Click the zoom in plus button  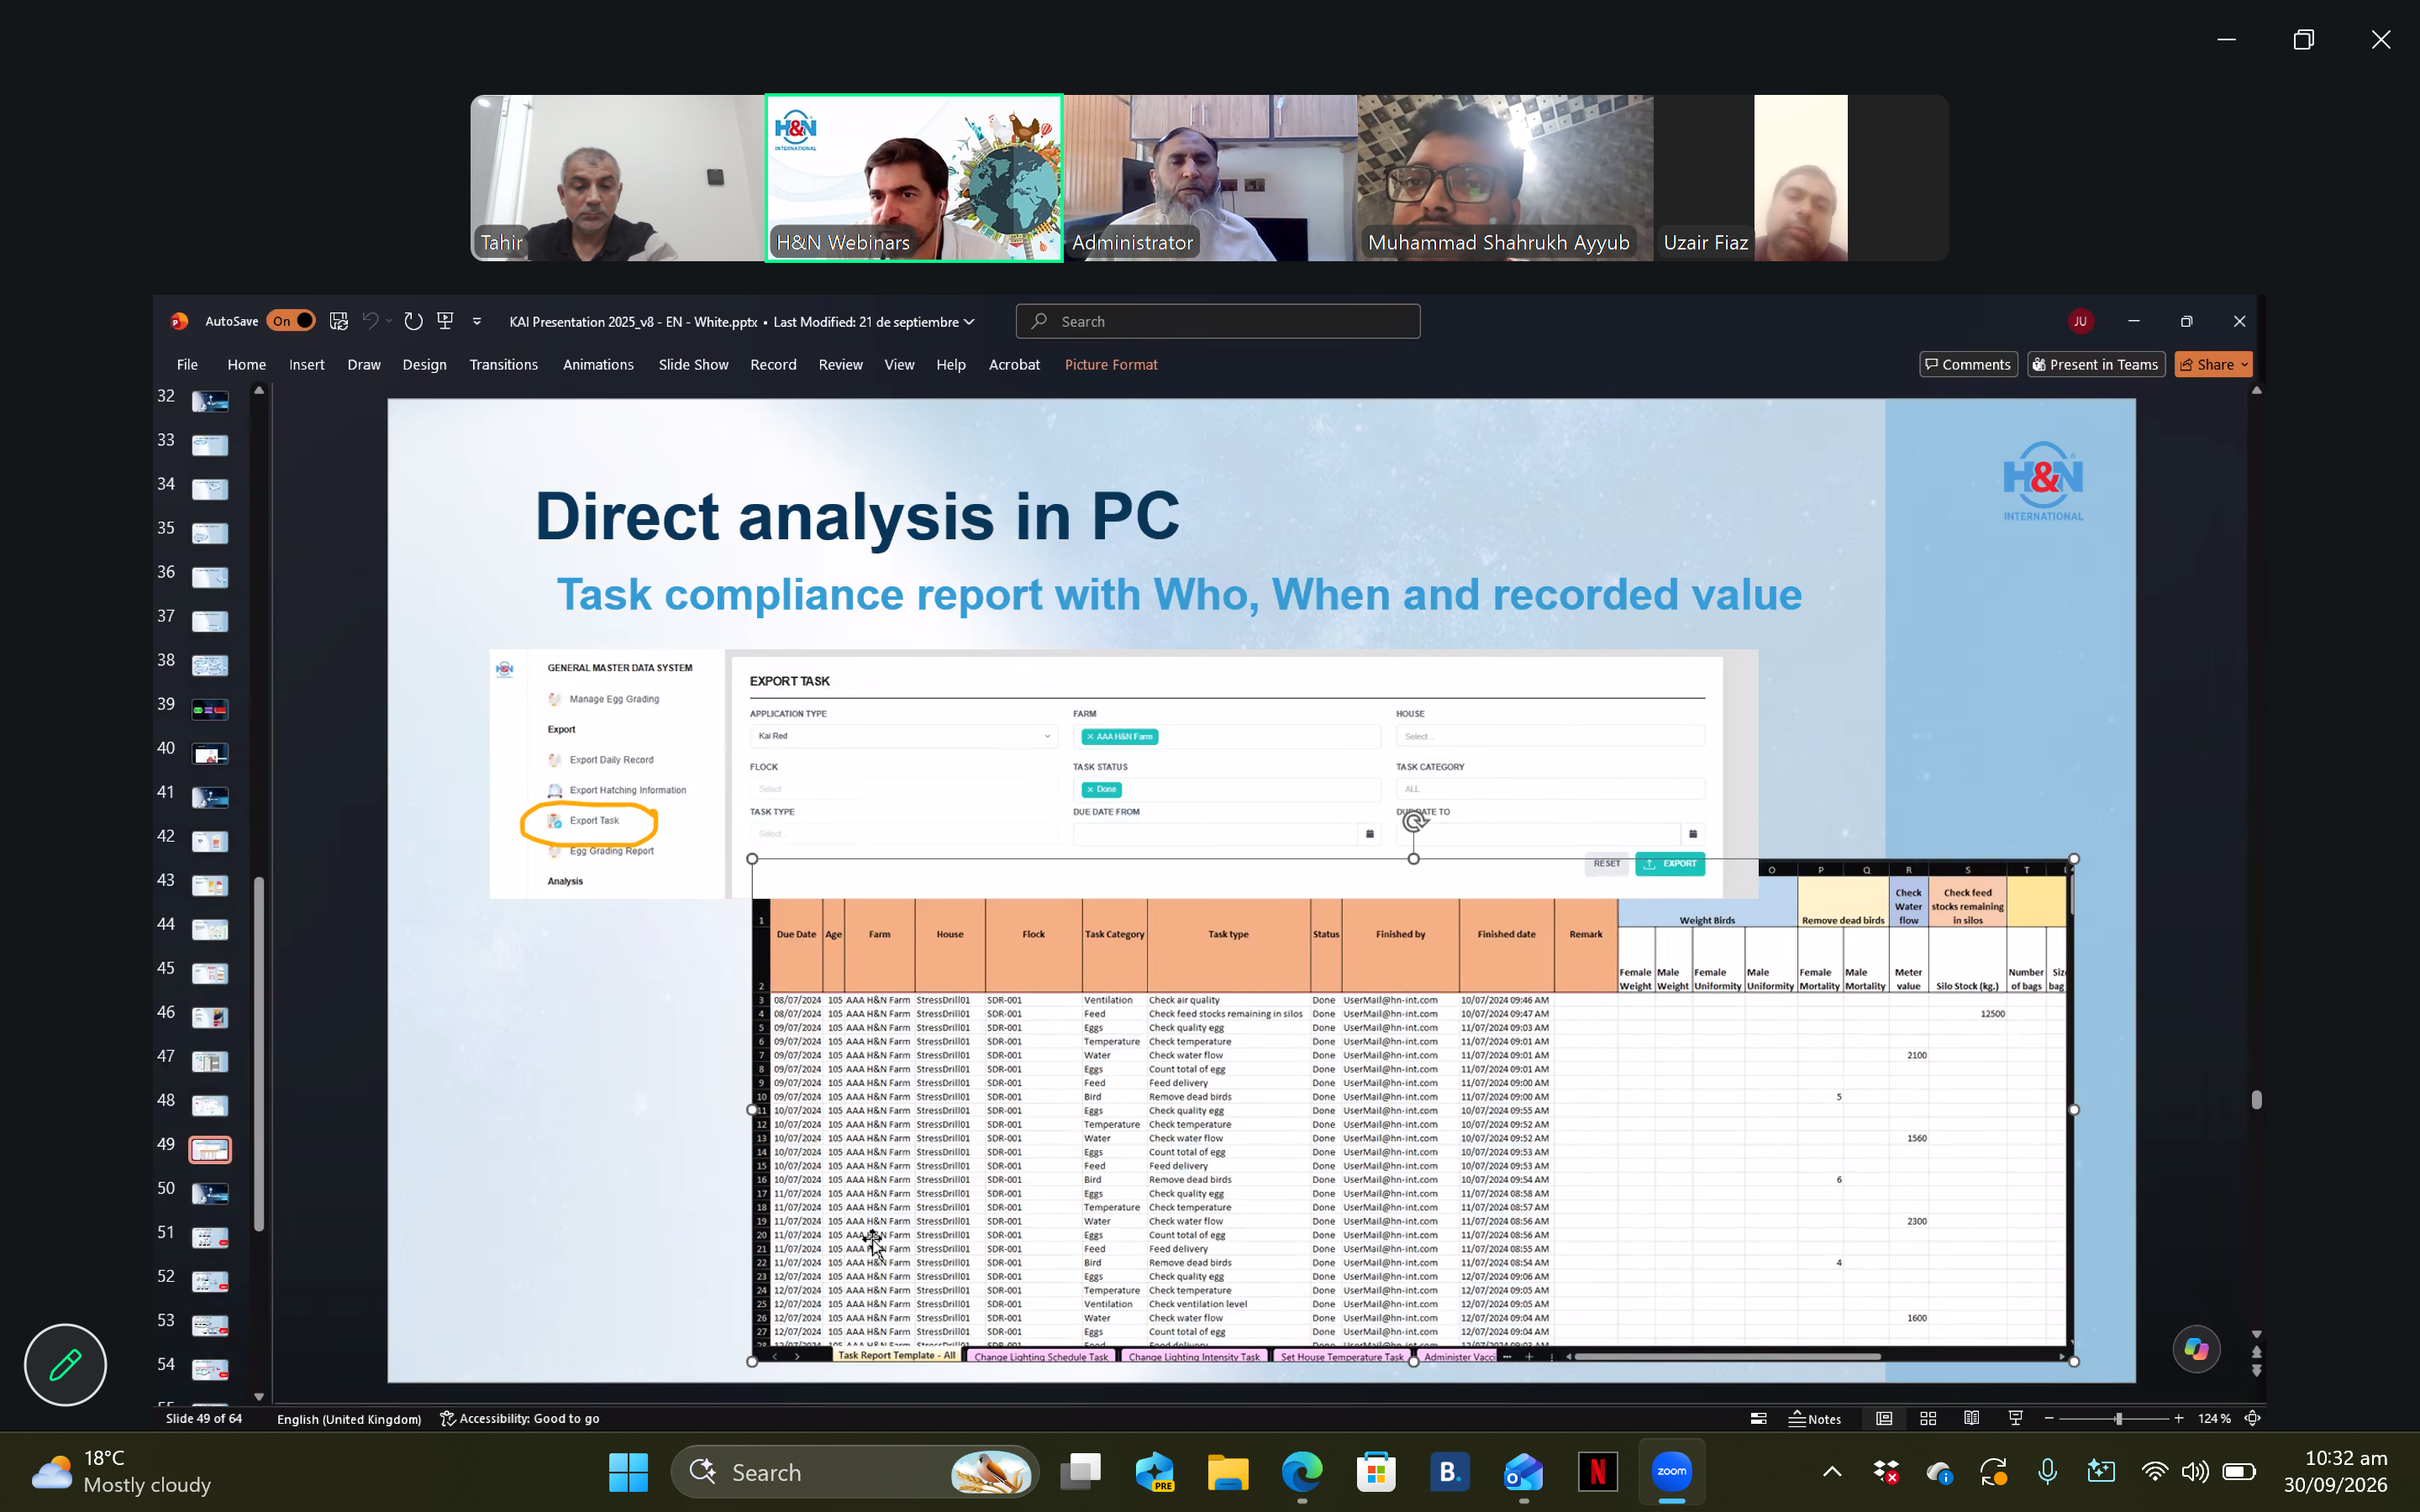[2179, 1418]
